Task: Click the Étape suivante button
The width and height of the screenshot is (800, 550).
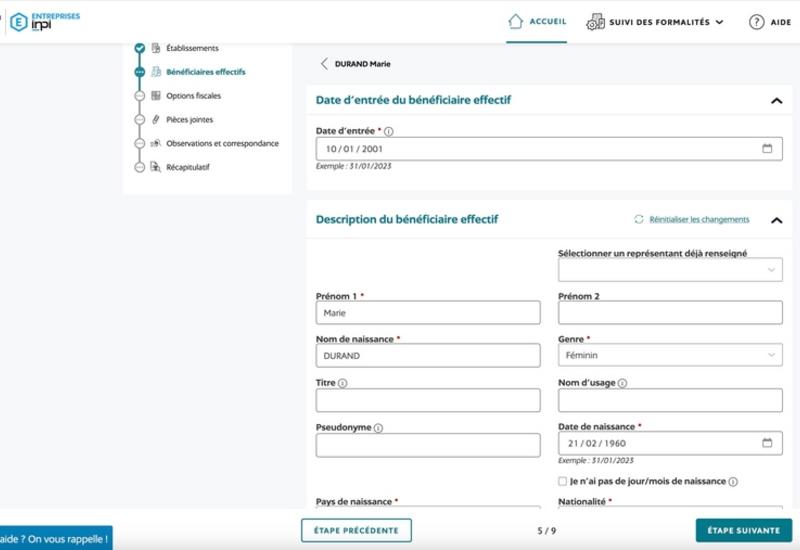Action: [x=743, y=530]
